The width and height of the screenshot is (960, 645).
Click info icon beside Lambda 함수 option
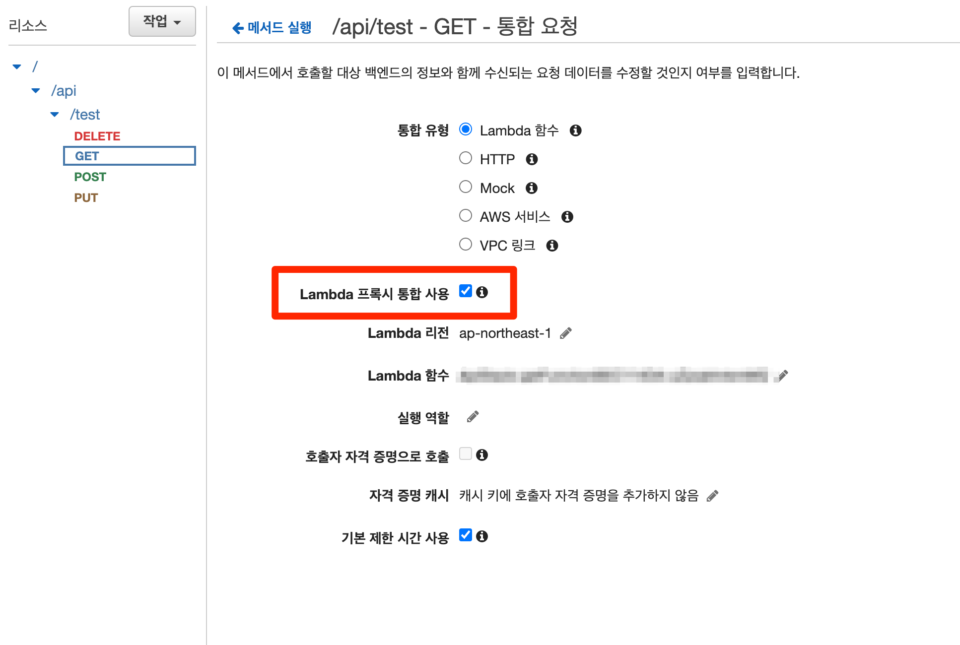click(576, 130)
